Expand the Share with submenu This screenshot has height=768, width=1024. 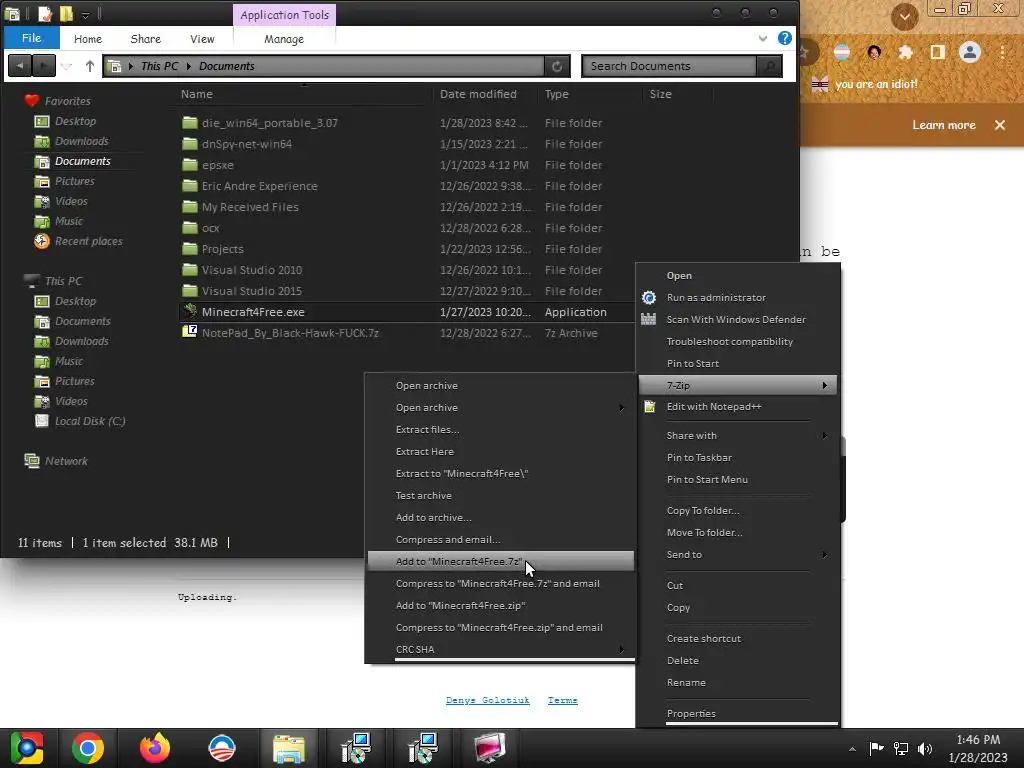[x=825, y=436]
